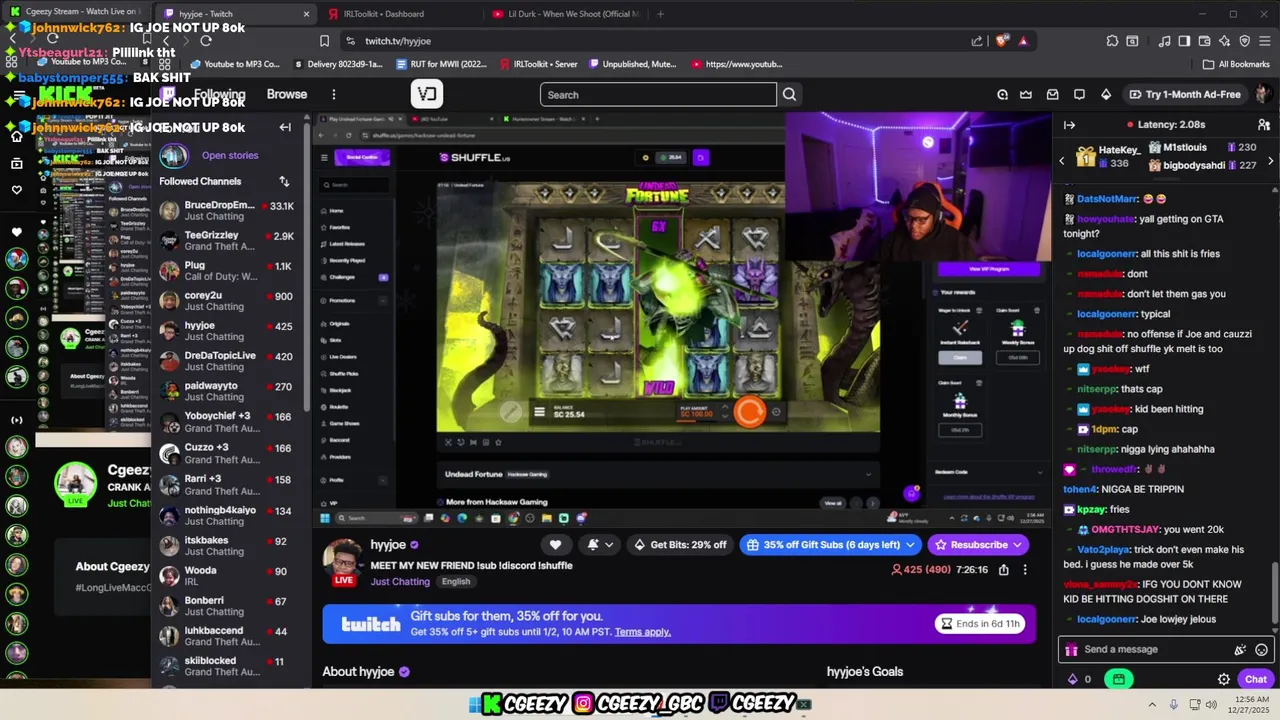Open the Just Chatting category link
This screenshot has height=720, width=1280.
400,582
